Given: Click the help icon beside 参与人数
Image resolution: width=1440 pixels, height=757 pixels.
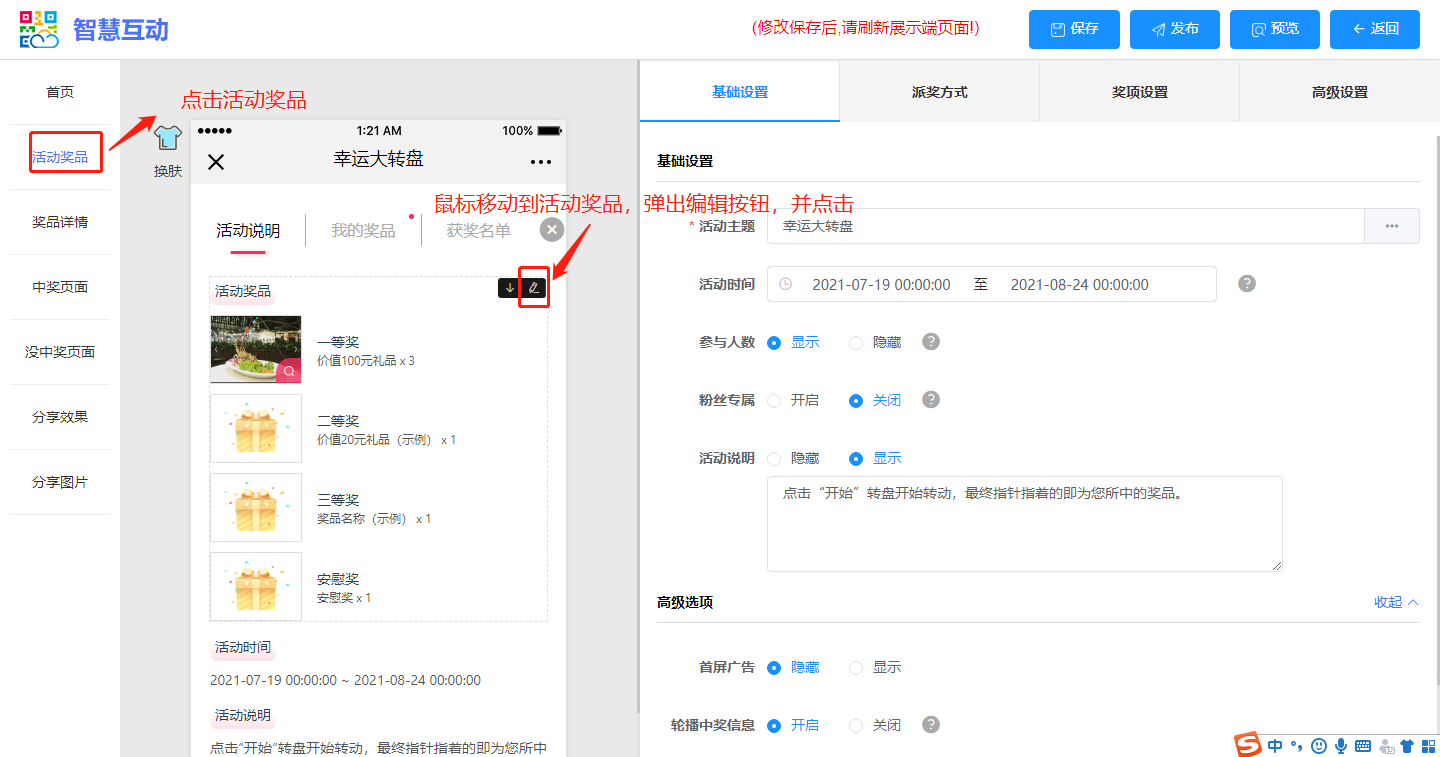Looking at the screenshot, I should [x=931, y=342].
